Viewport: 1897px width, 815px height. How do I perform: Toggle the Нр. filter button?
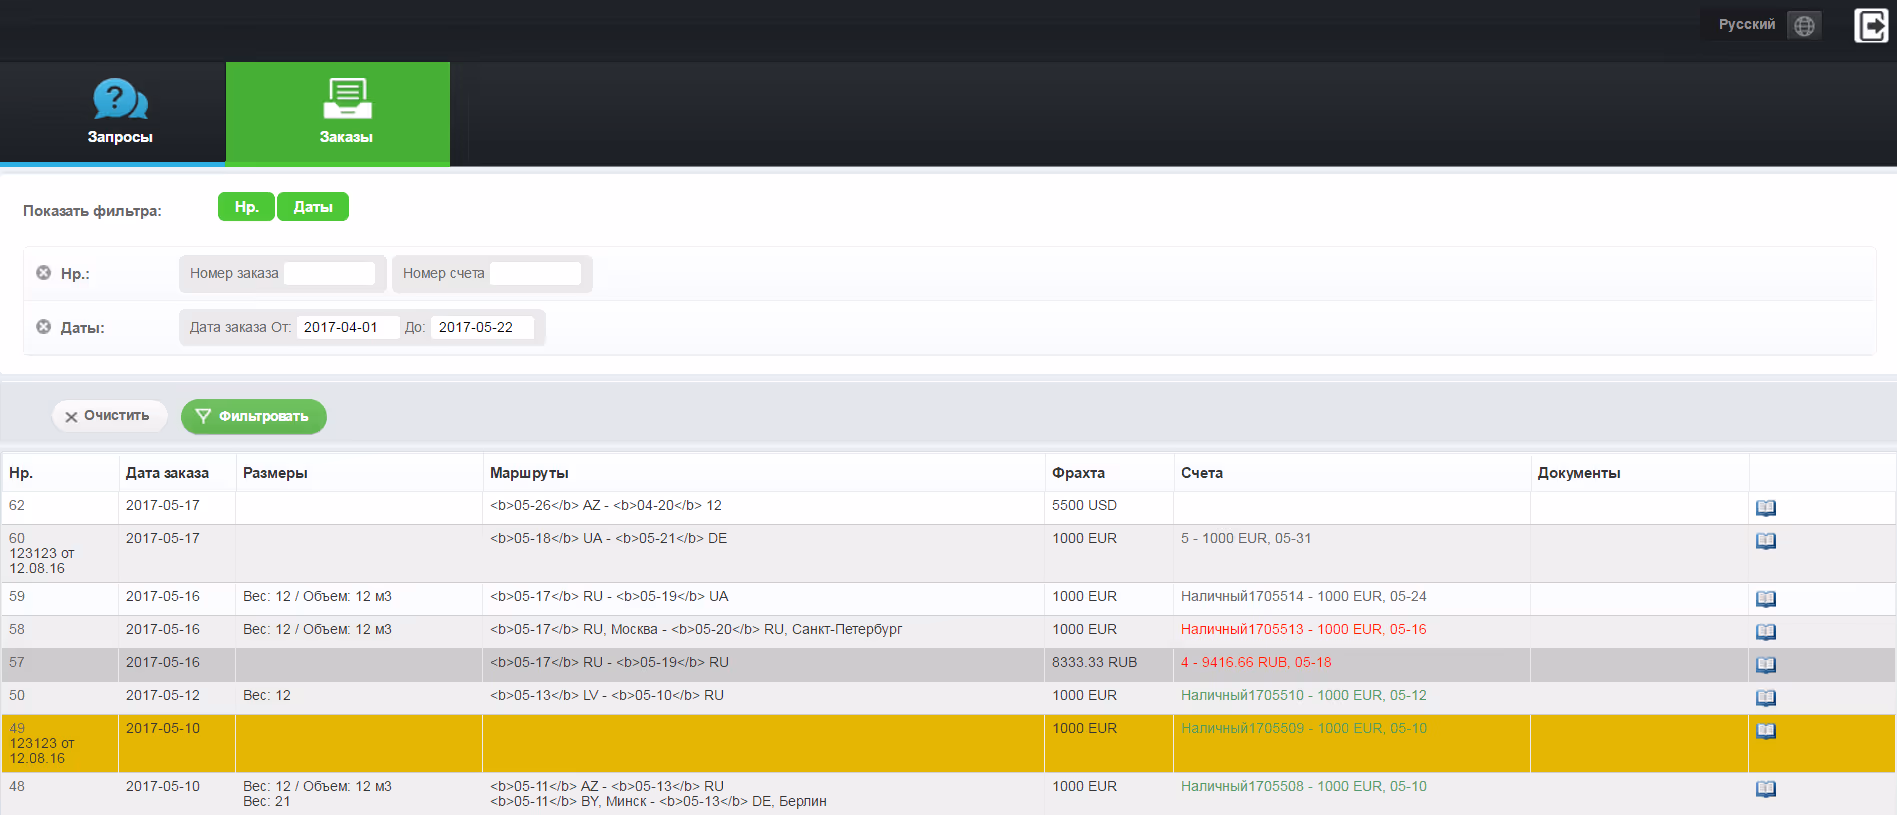pyautogui.click(x=246, y=206)
